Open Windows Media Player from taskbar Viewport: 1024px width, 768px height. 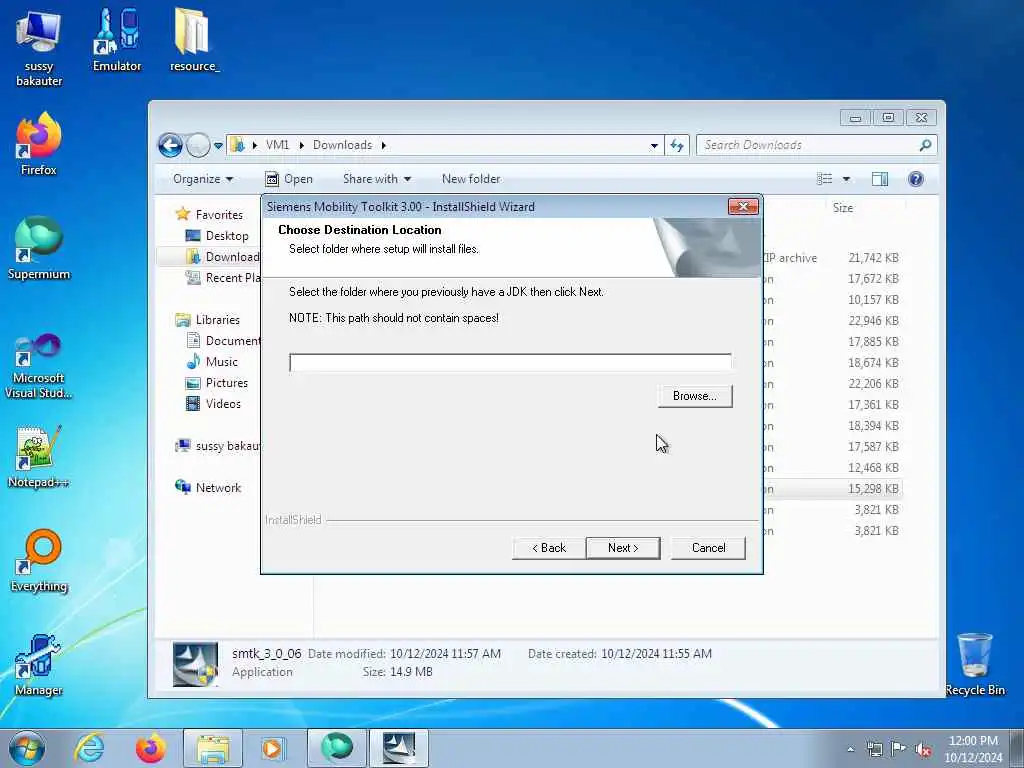point(273,748)
